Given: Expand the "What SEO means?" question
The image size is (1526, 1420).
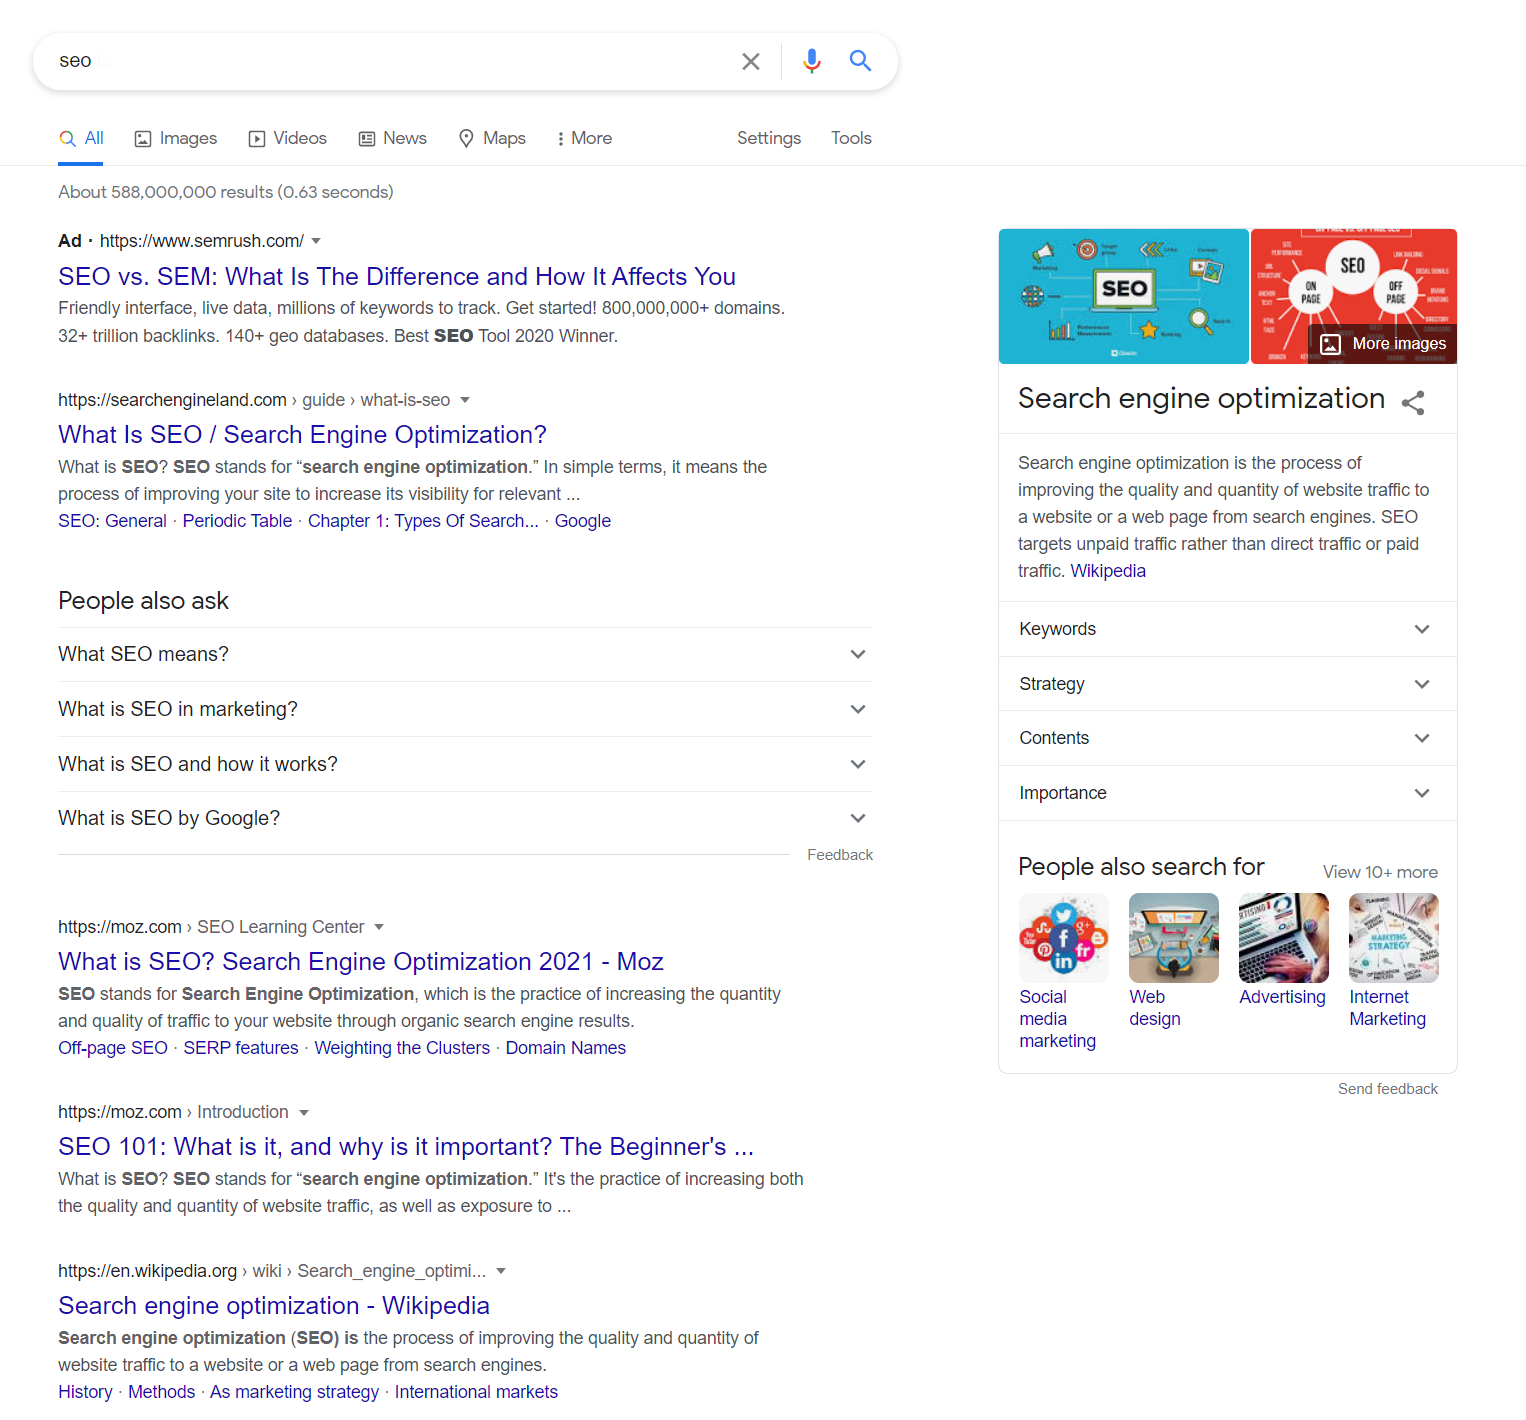Looking at the screenshot, I should click(x=465, y=654).
